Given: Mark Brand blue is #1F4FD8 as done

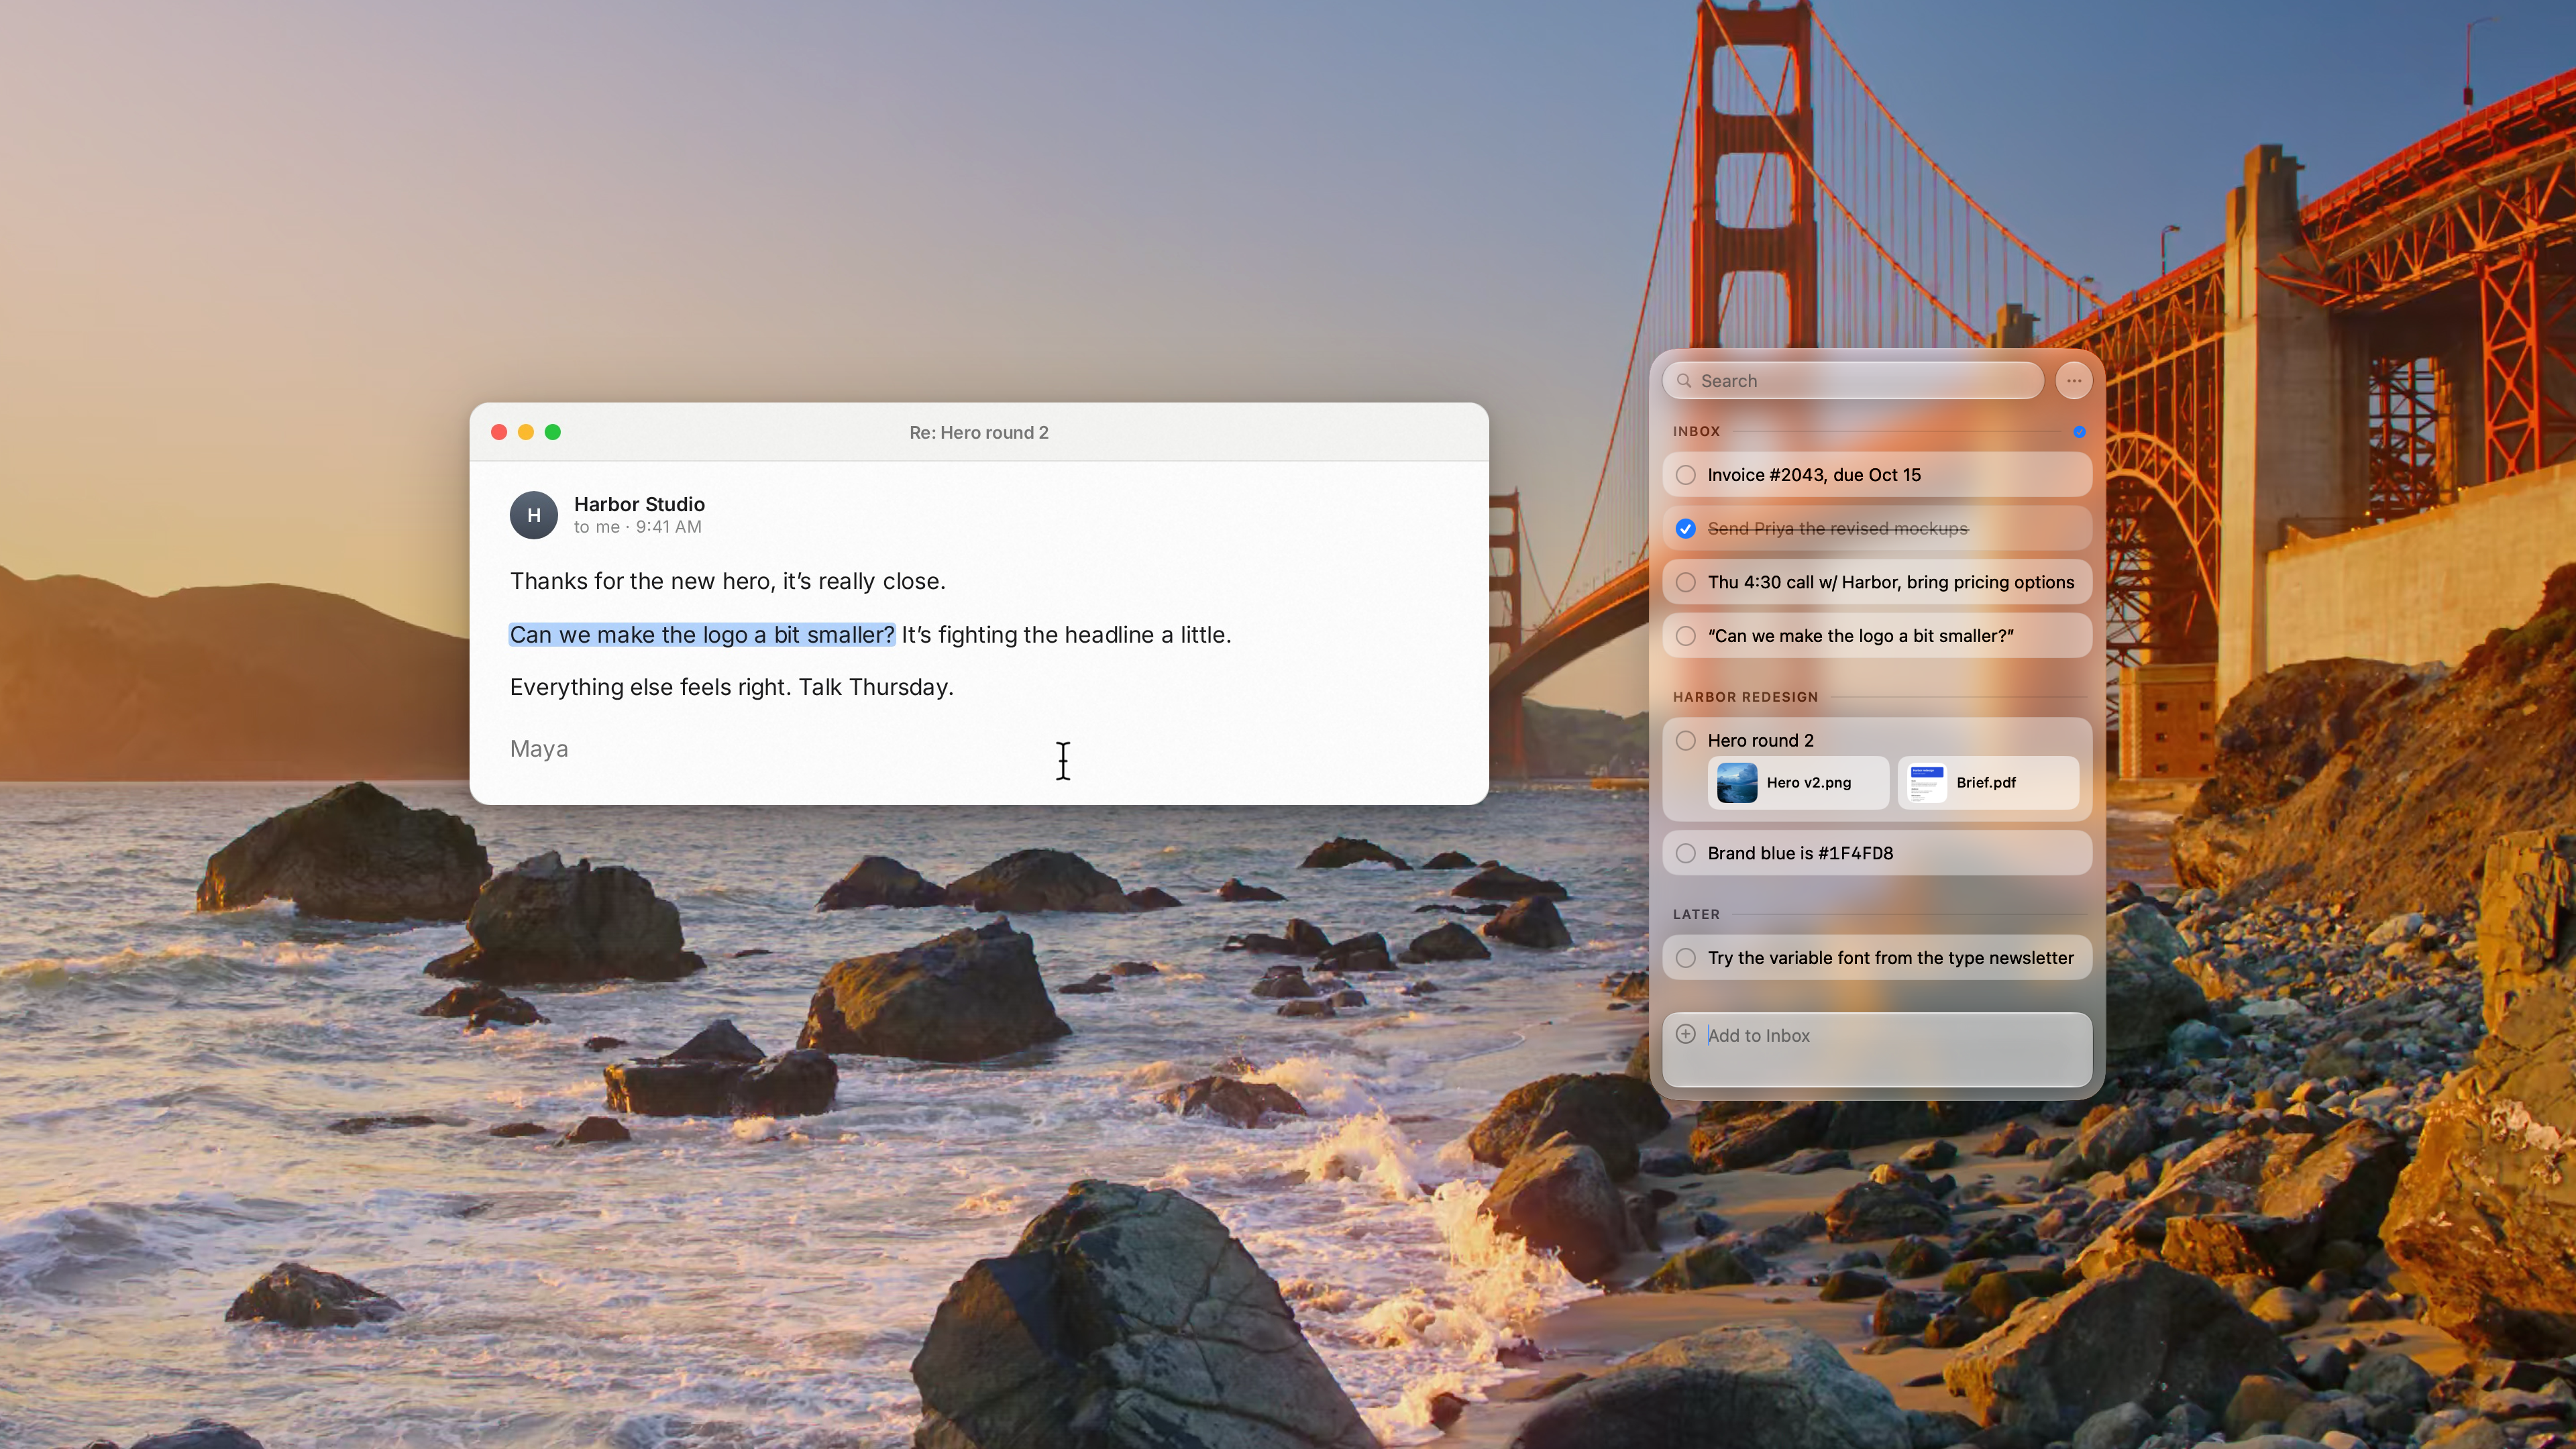Looking at the screenshot, I should pos(1686,853).
